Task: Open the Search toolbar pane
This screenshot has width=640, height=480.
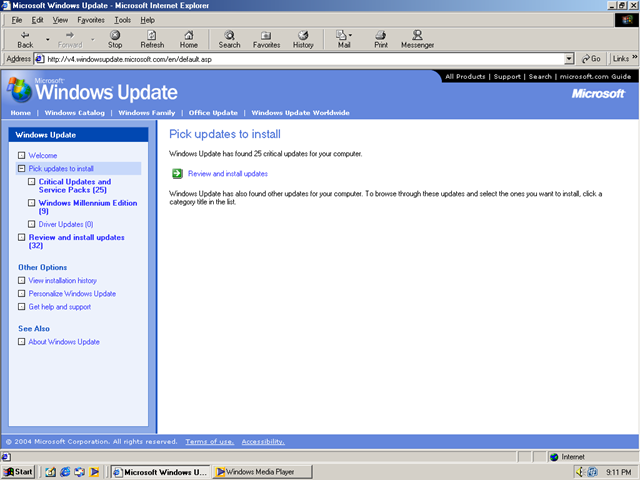Action: (229, 40)
